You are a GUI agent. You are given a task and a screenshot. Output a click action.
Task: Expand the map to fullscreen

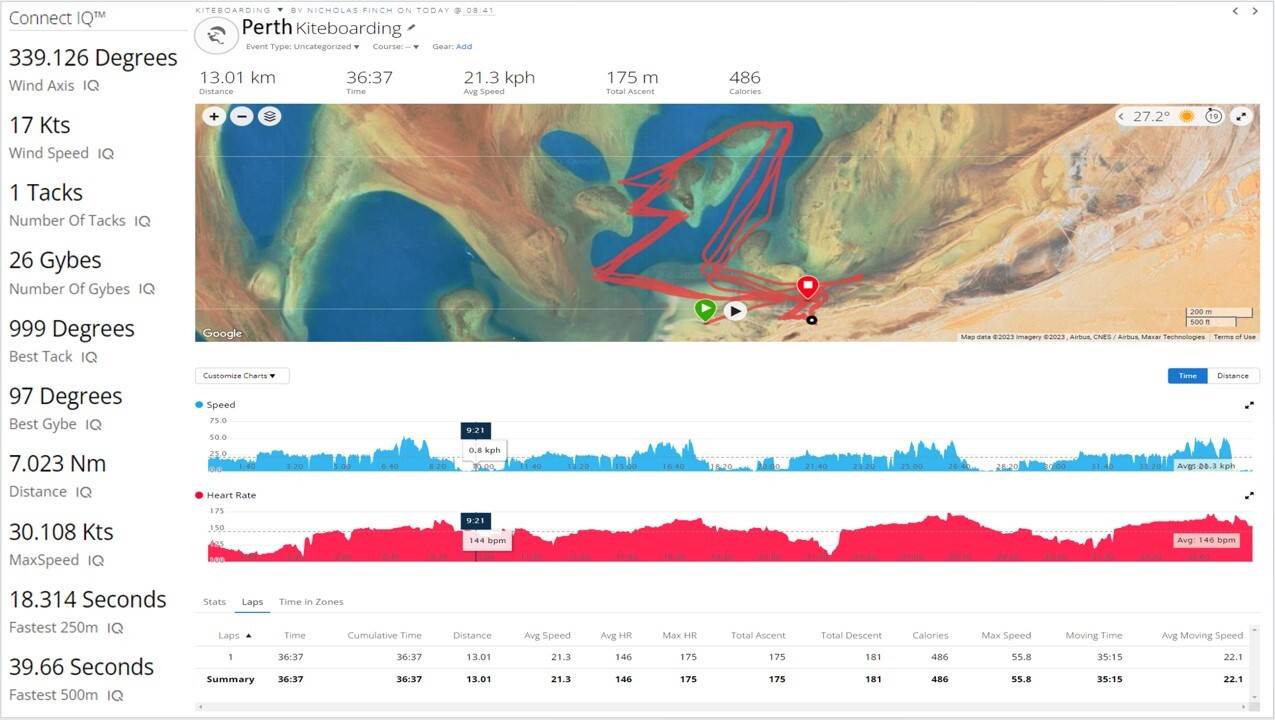pyautogui.click(x=1241, y=116)
